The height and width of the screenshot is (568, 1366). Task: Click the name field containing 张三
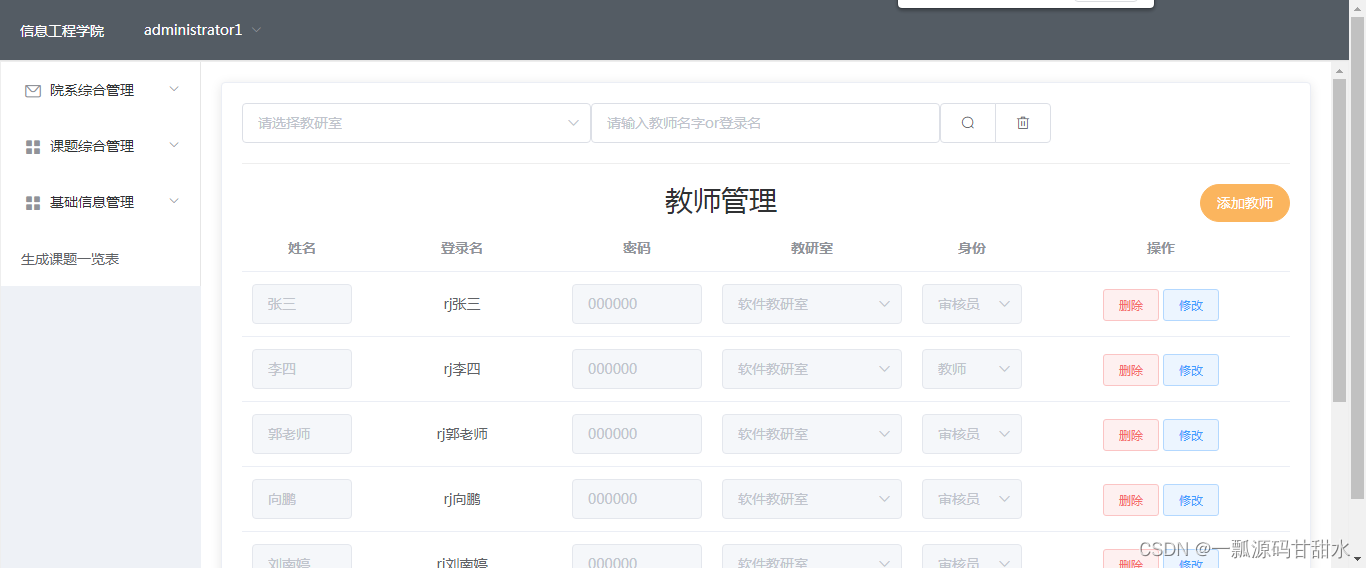click(302, 304)
